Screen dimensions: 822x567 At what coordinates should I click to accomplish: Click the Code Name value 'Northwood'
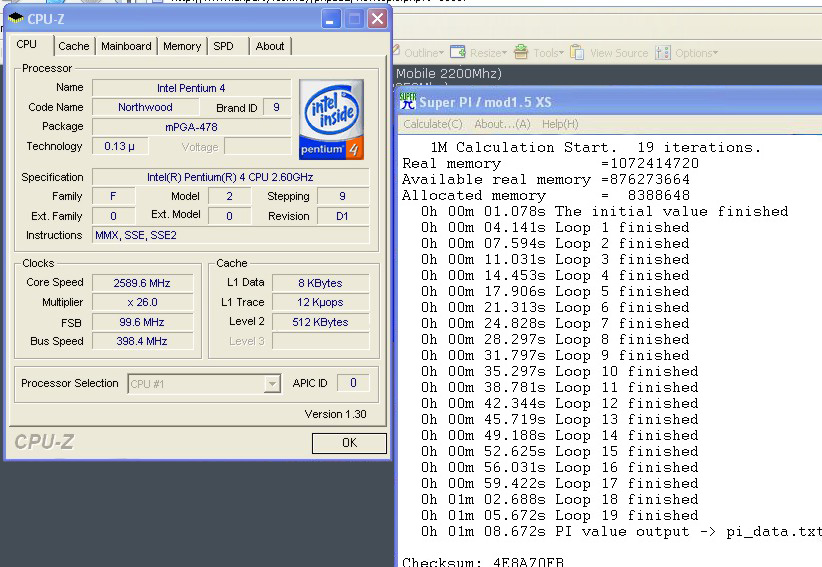(x=145, y=107)
